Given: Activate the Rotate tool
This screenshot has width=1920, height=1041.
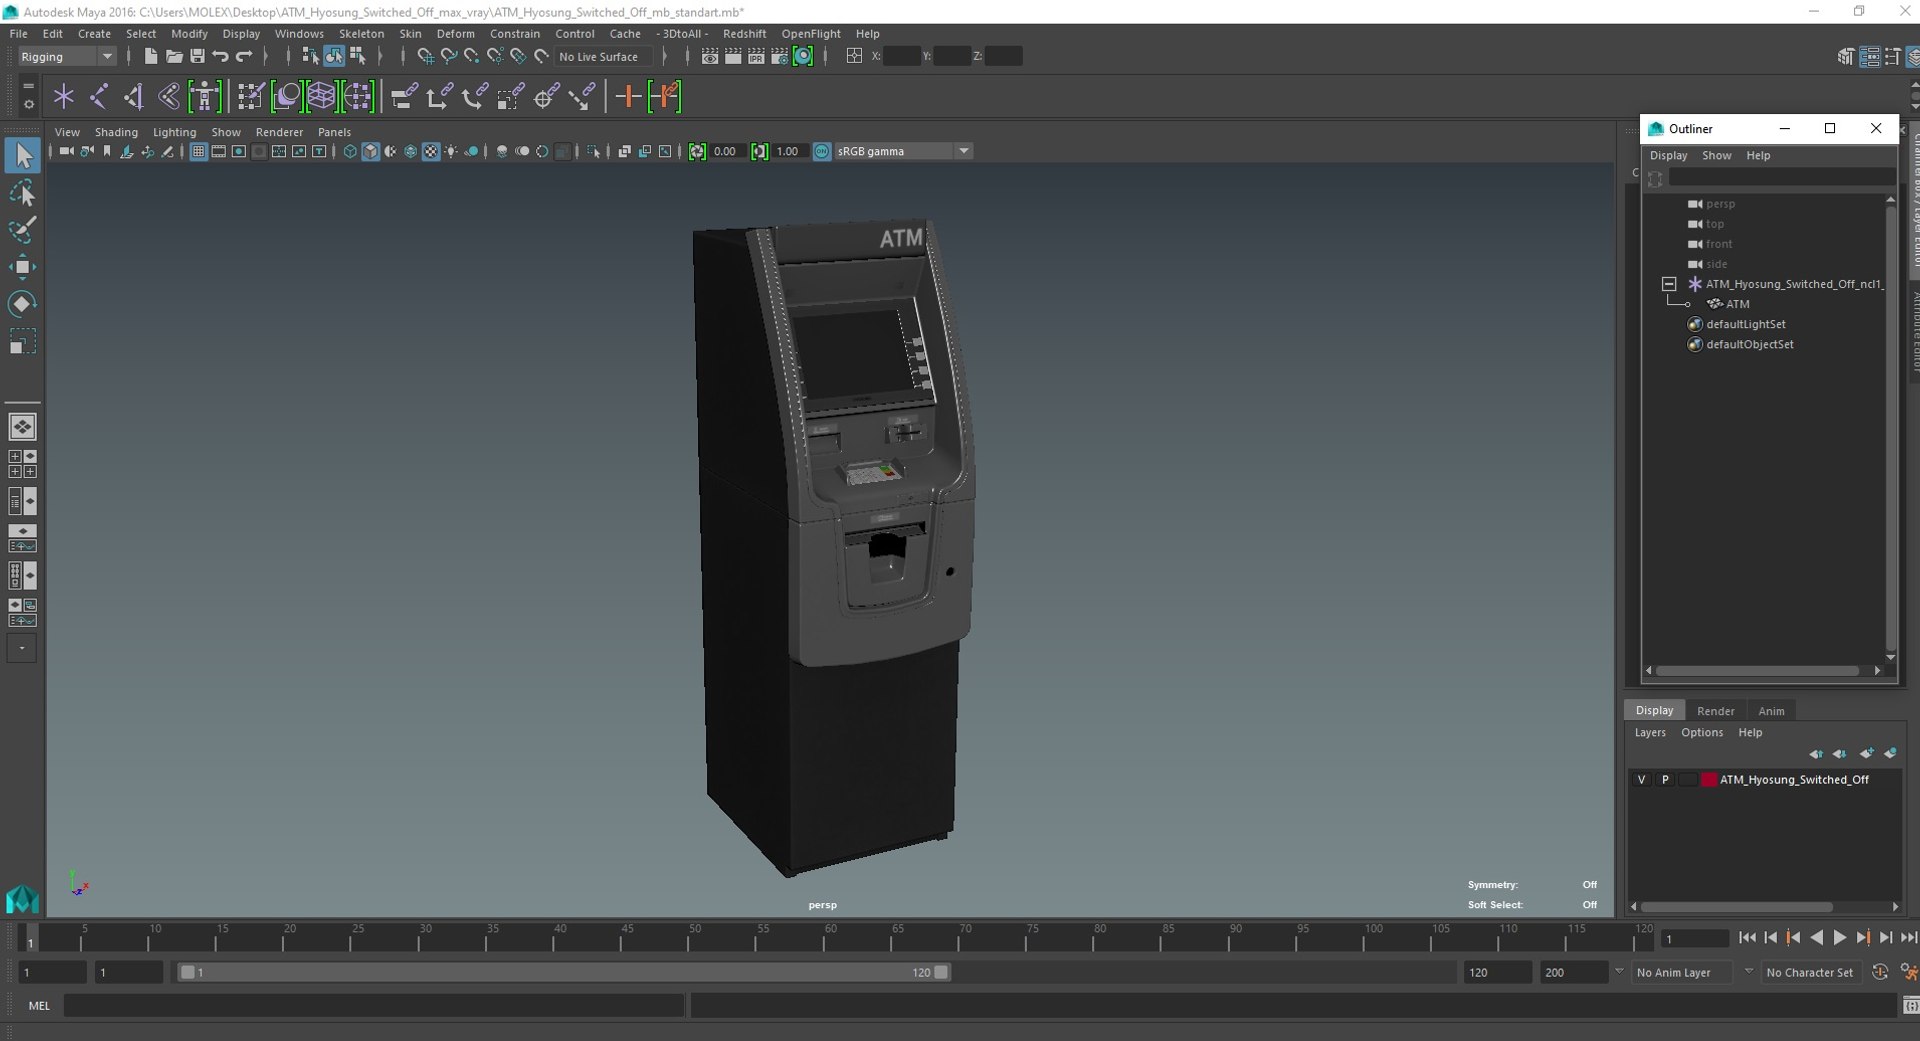Looking at the screenshot, I should point(22,304).
